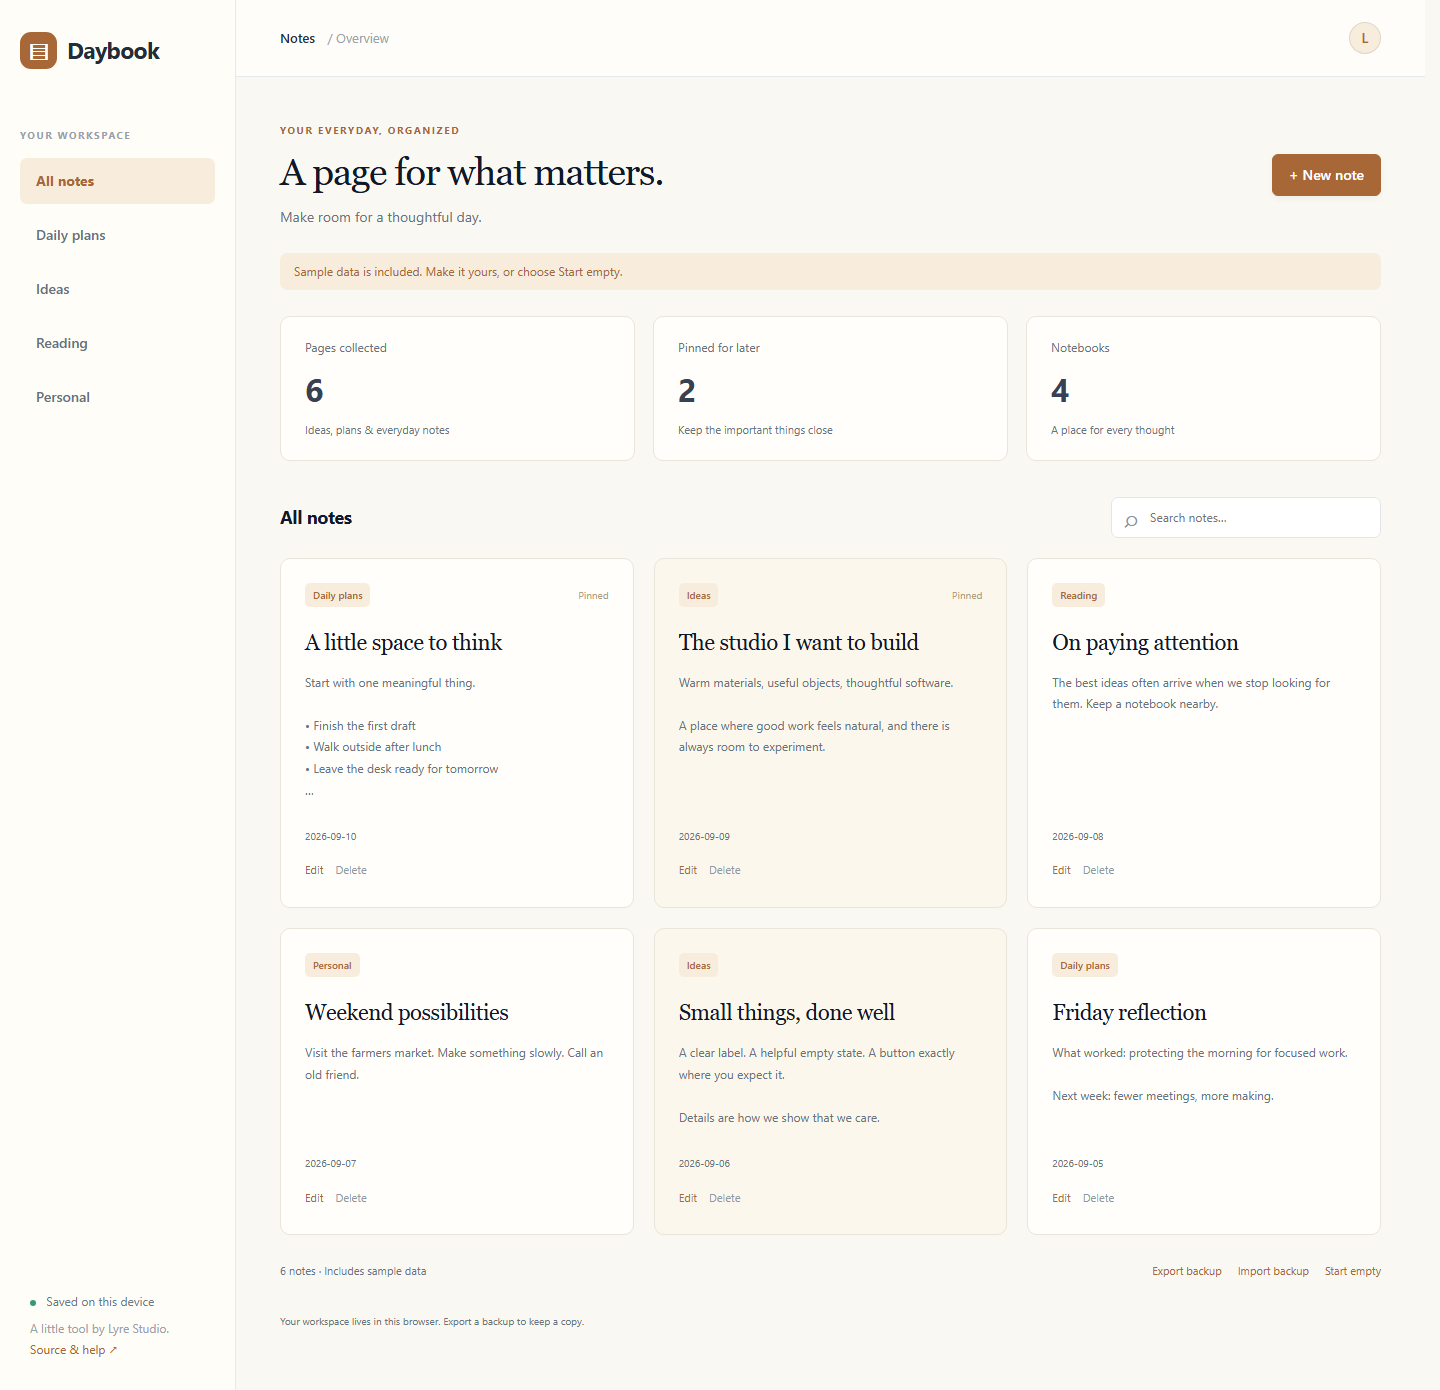Edit 'A little space to think' note
This screenshot has height=1390, width=1440.
coord(314,870)
